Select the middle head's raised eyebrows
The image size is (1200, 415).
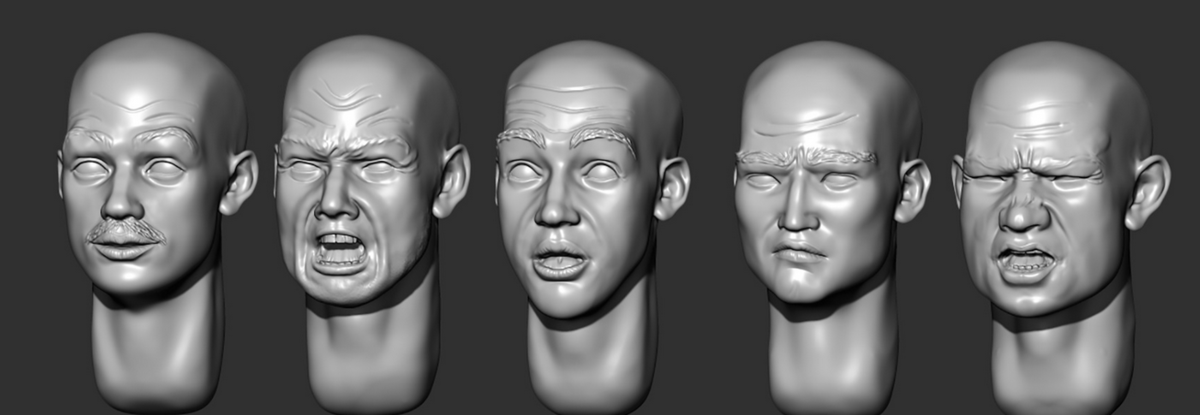(x=566, y=136)
